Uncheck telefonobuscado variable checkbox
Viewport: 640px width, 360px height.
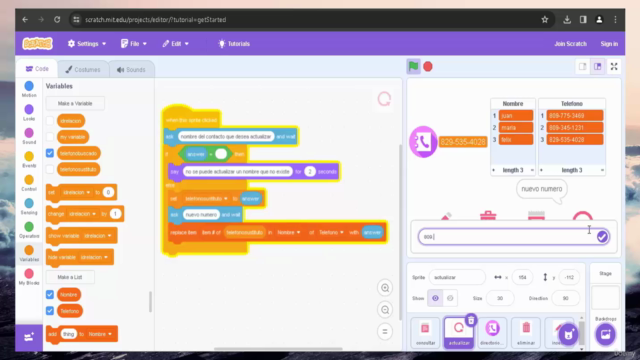tap(50, 153)
